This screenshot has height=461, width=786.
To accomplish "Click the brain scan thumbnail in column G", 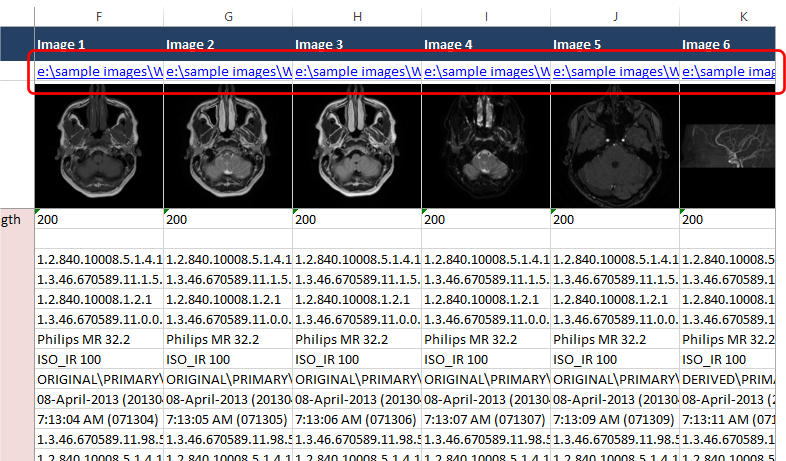I will [228, 150].
